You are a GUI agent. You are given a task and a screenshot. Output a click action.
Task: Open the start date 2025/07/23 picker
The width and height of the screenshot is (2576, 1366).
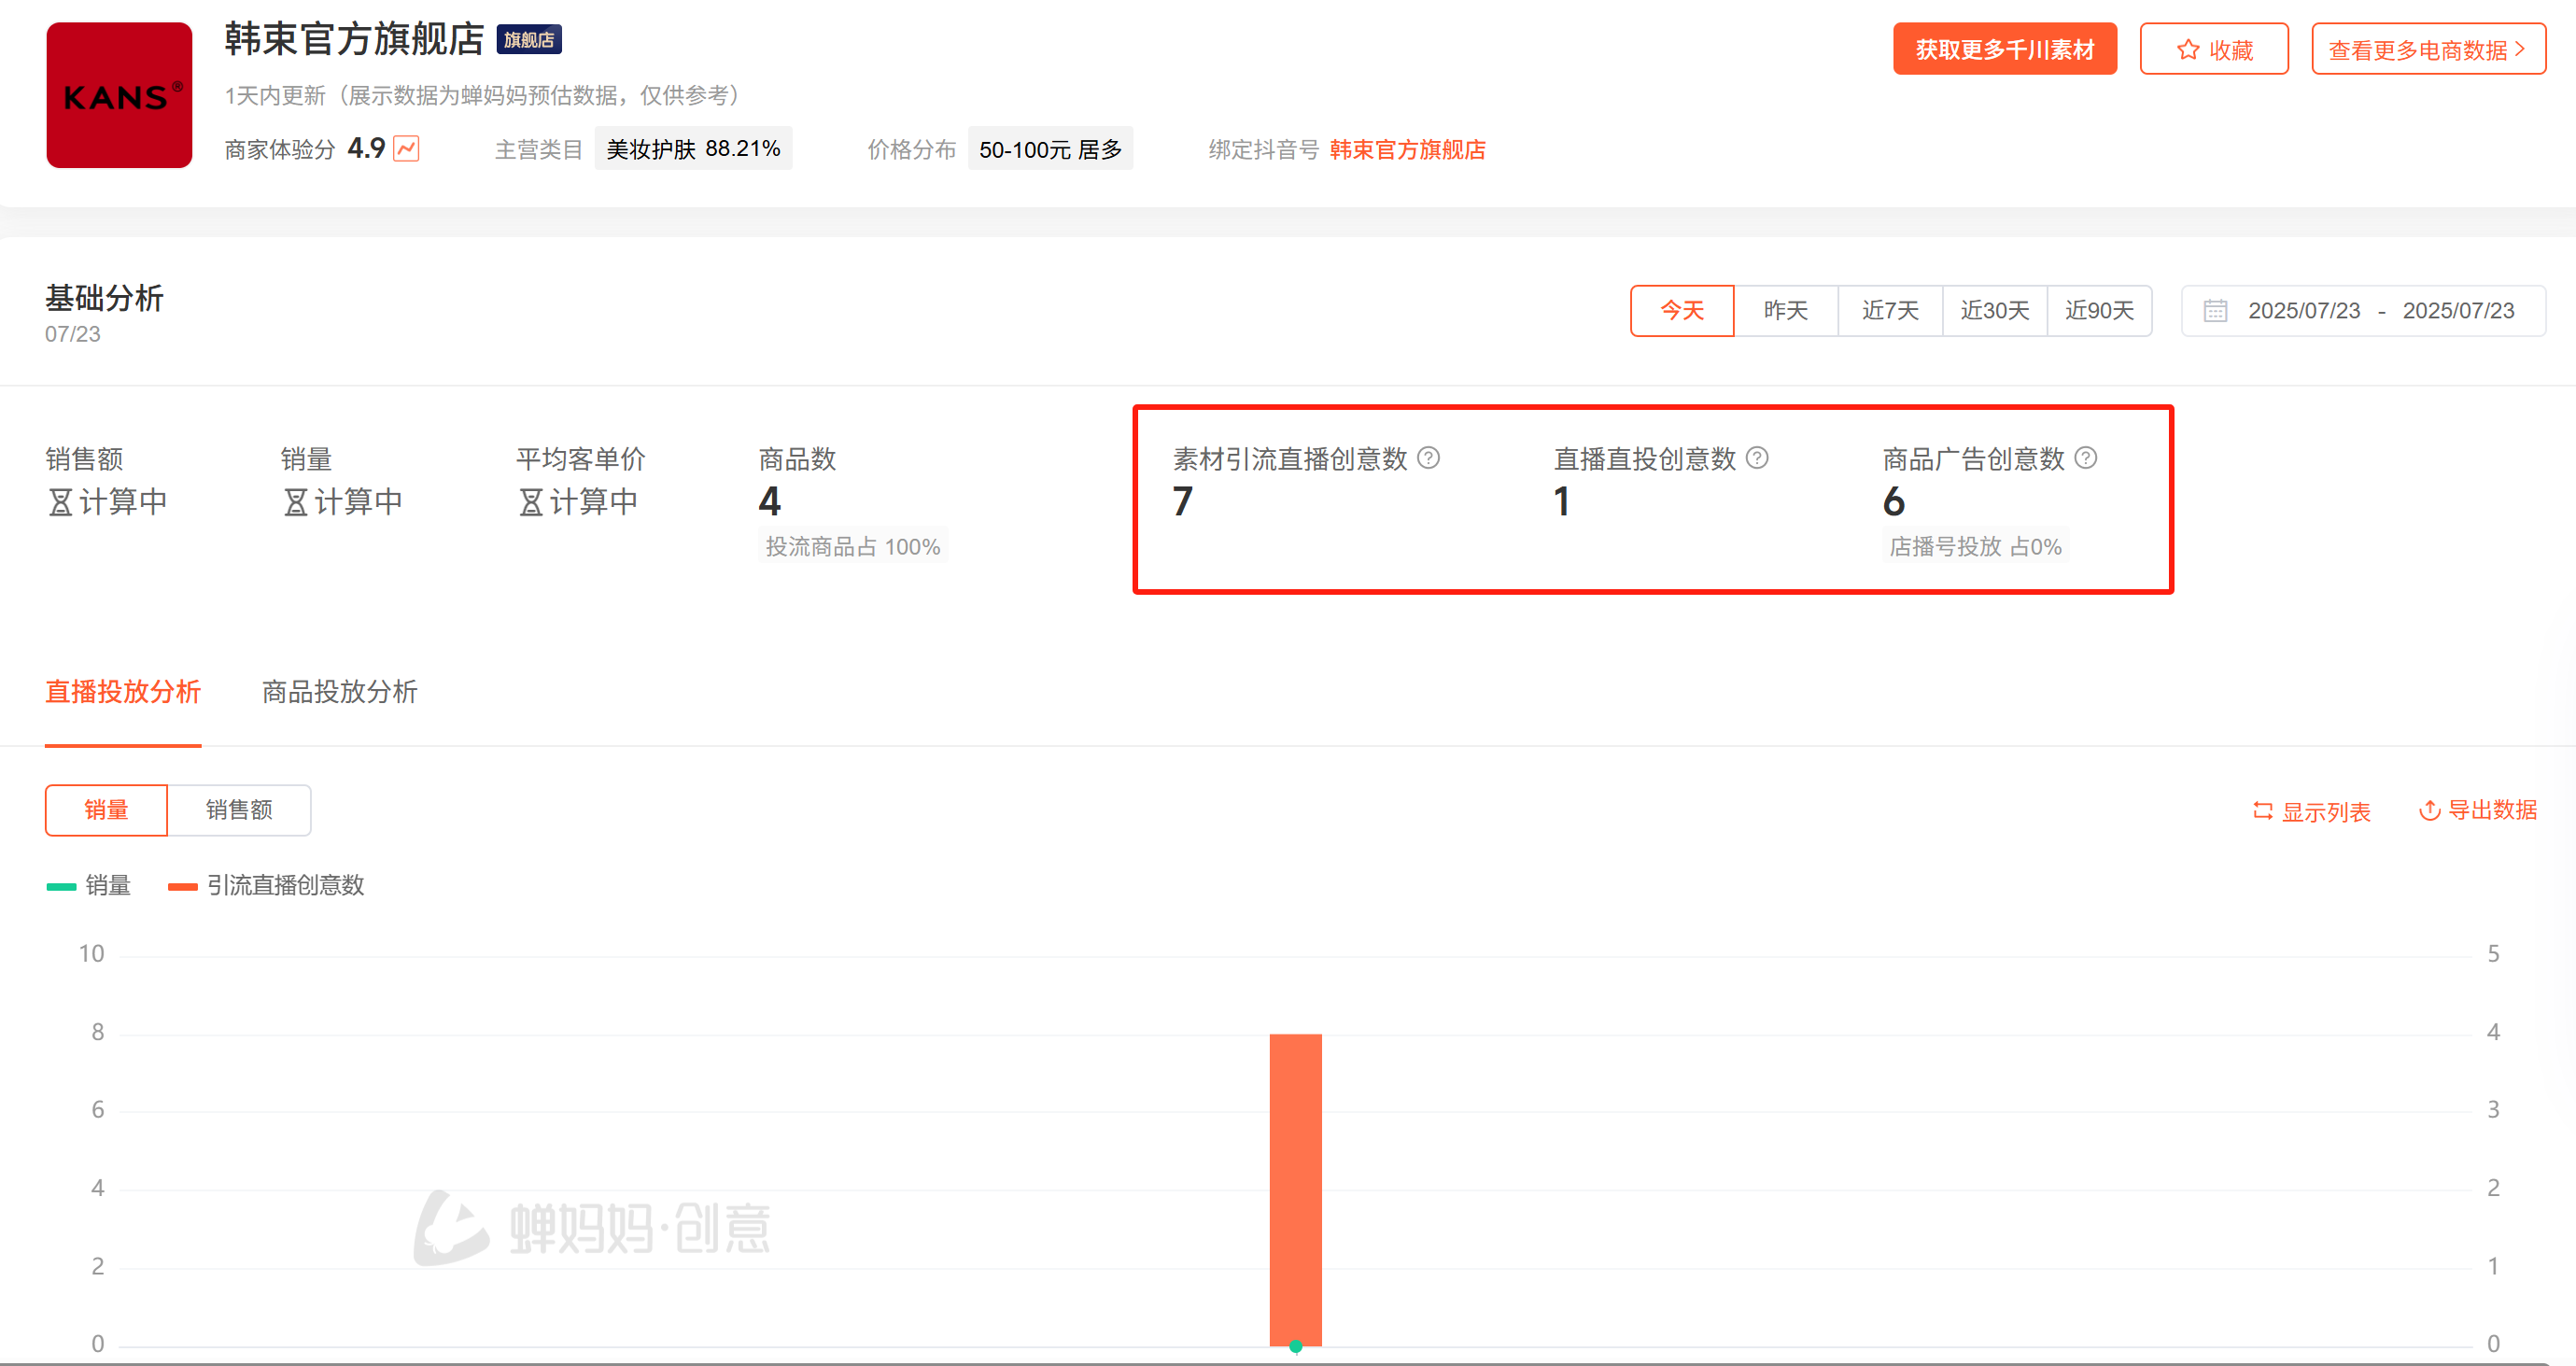2303,311
